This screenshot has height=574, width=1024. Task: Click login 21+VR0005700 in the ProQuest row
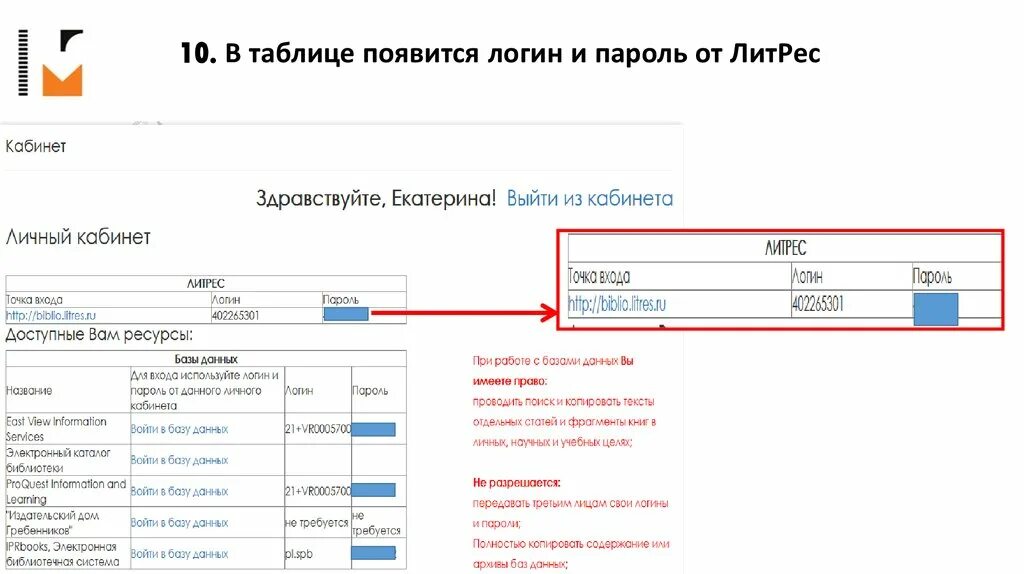click(x=318, y=490)
